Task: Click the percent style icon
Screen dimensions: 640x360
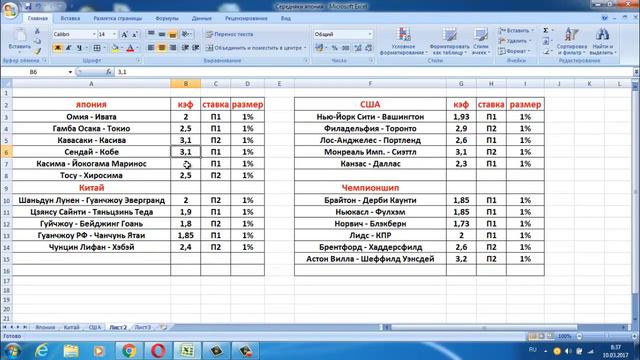Action: 335,48
